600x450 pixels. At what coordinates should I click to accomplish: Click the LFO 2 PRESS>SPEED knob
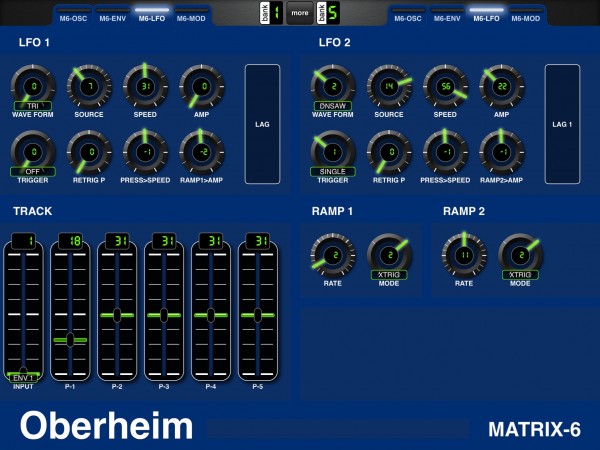click(x=445, y=152)
